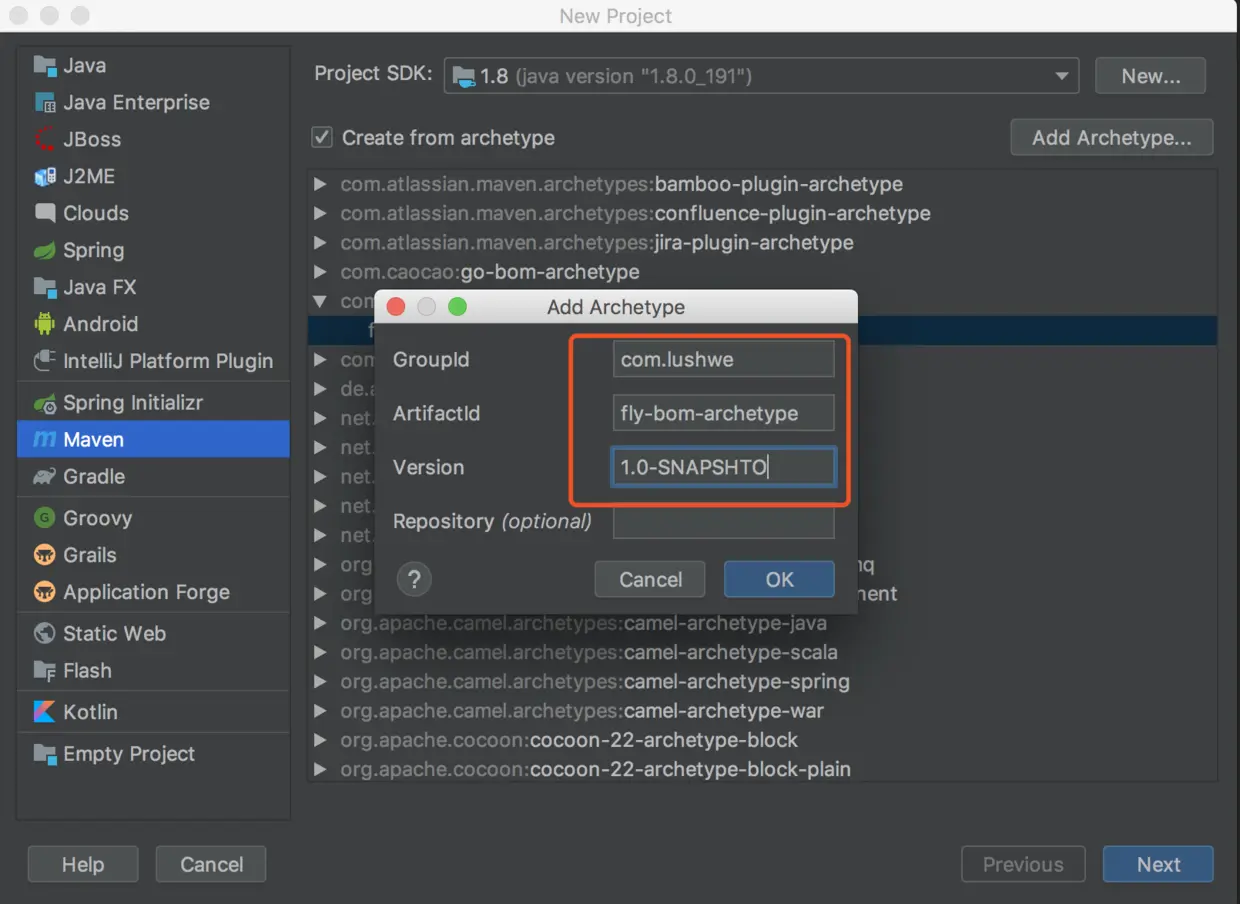
Task: Click the Add Archetype... button
Action: [1112, 138]
